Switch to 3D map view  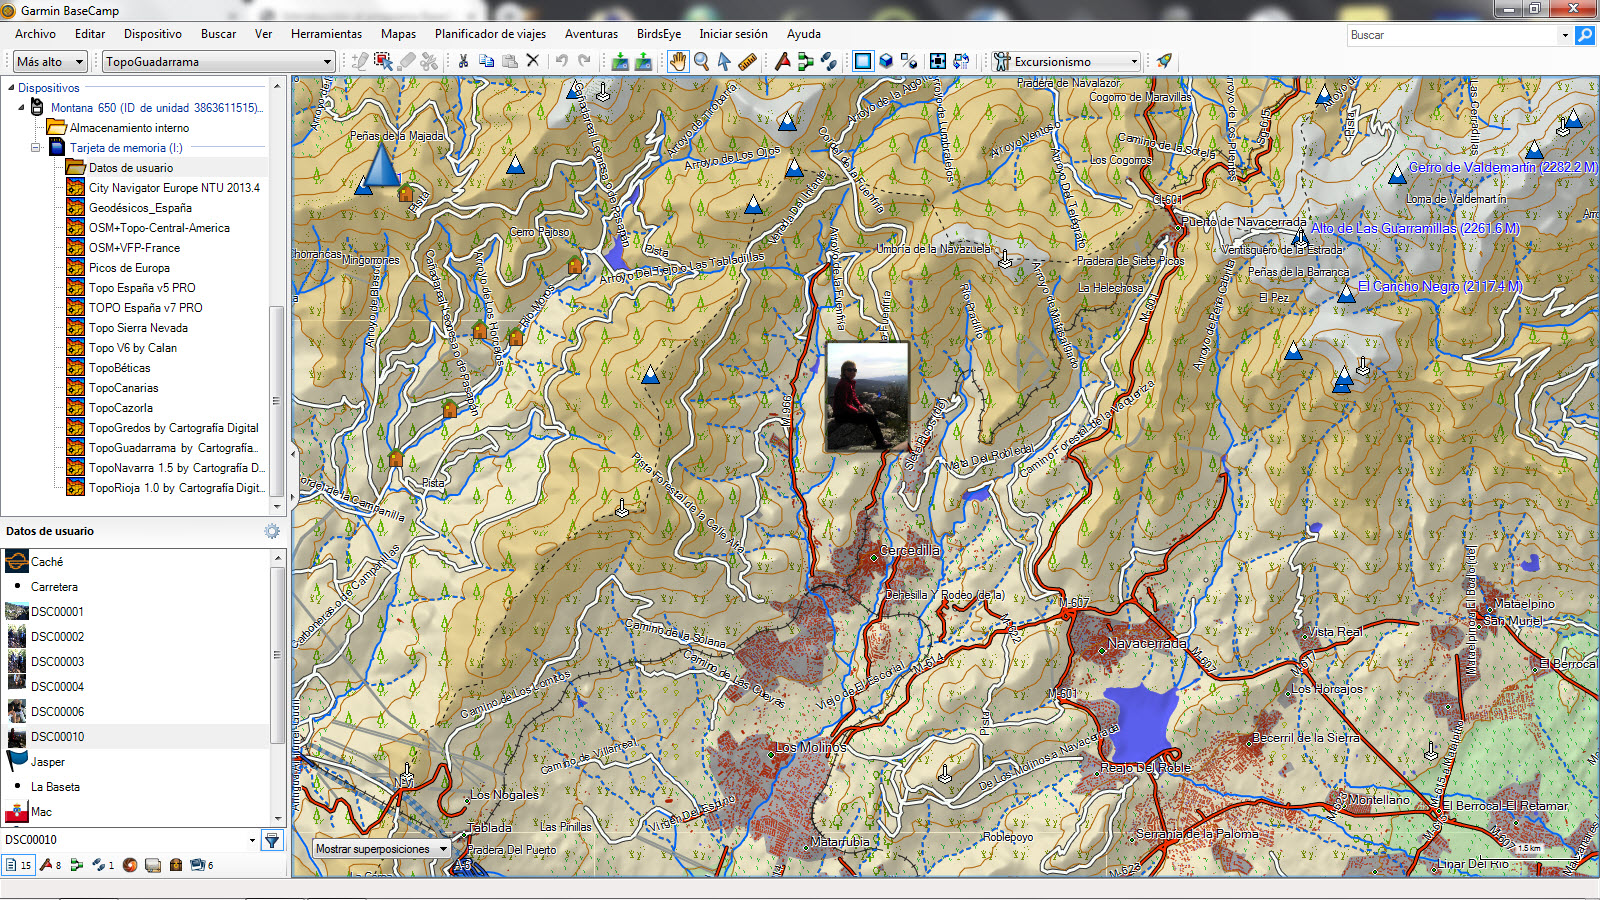click(885, 61)
